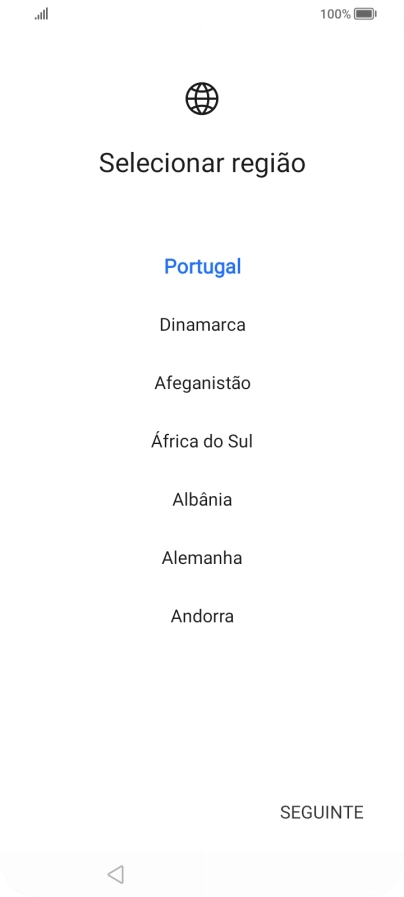This screenshot has width=404, height=897.
Task: Choose Albânia as the region
Action: [x=203, y=499]
